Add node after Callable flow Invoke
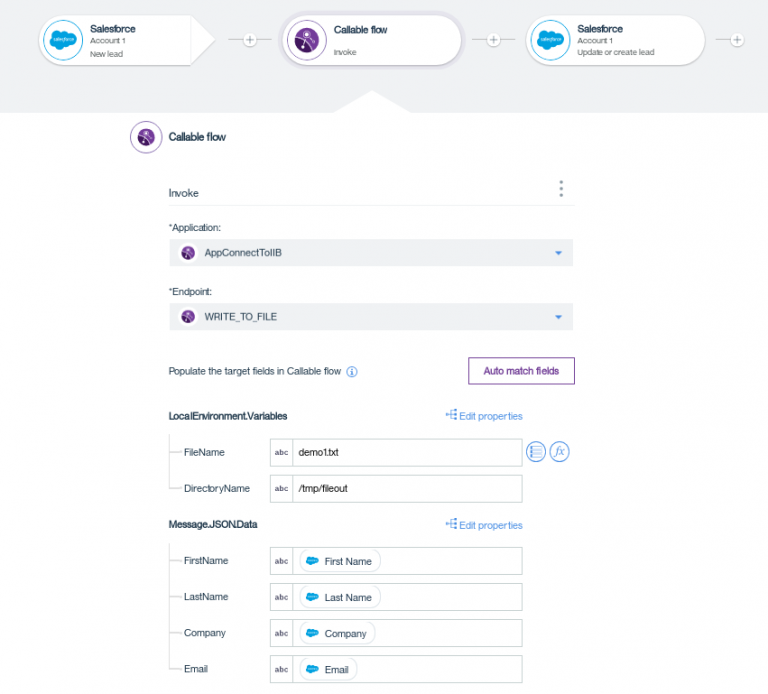The height and width of the screenshot is (694, 768). point(494,40)
